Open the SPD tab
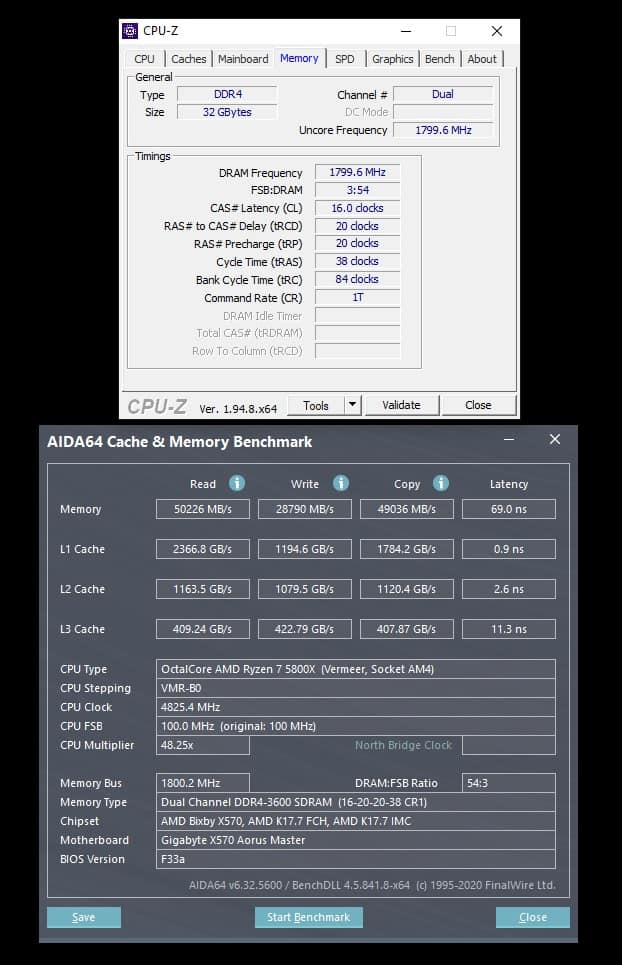The height and width of the screenshot is (965, 622). [x=345, y=59]
